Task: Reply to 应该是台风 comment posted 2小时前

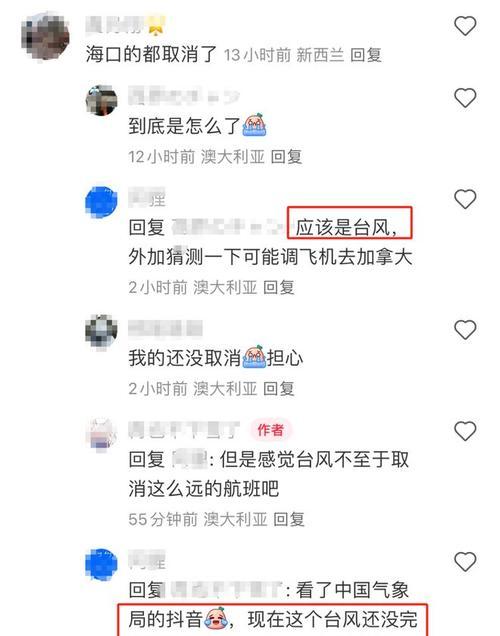Action: point(279,288)
